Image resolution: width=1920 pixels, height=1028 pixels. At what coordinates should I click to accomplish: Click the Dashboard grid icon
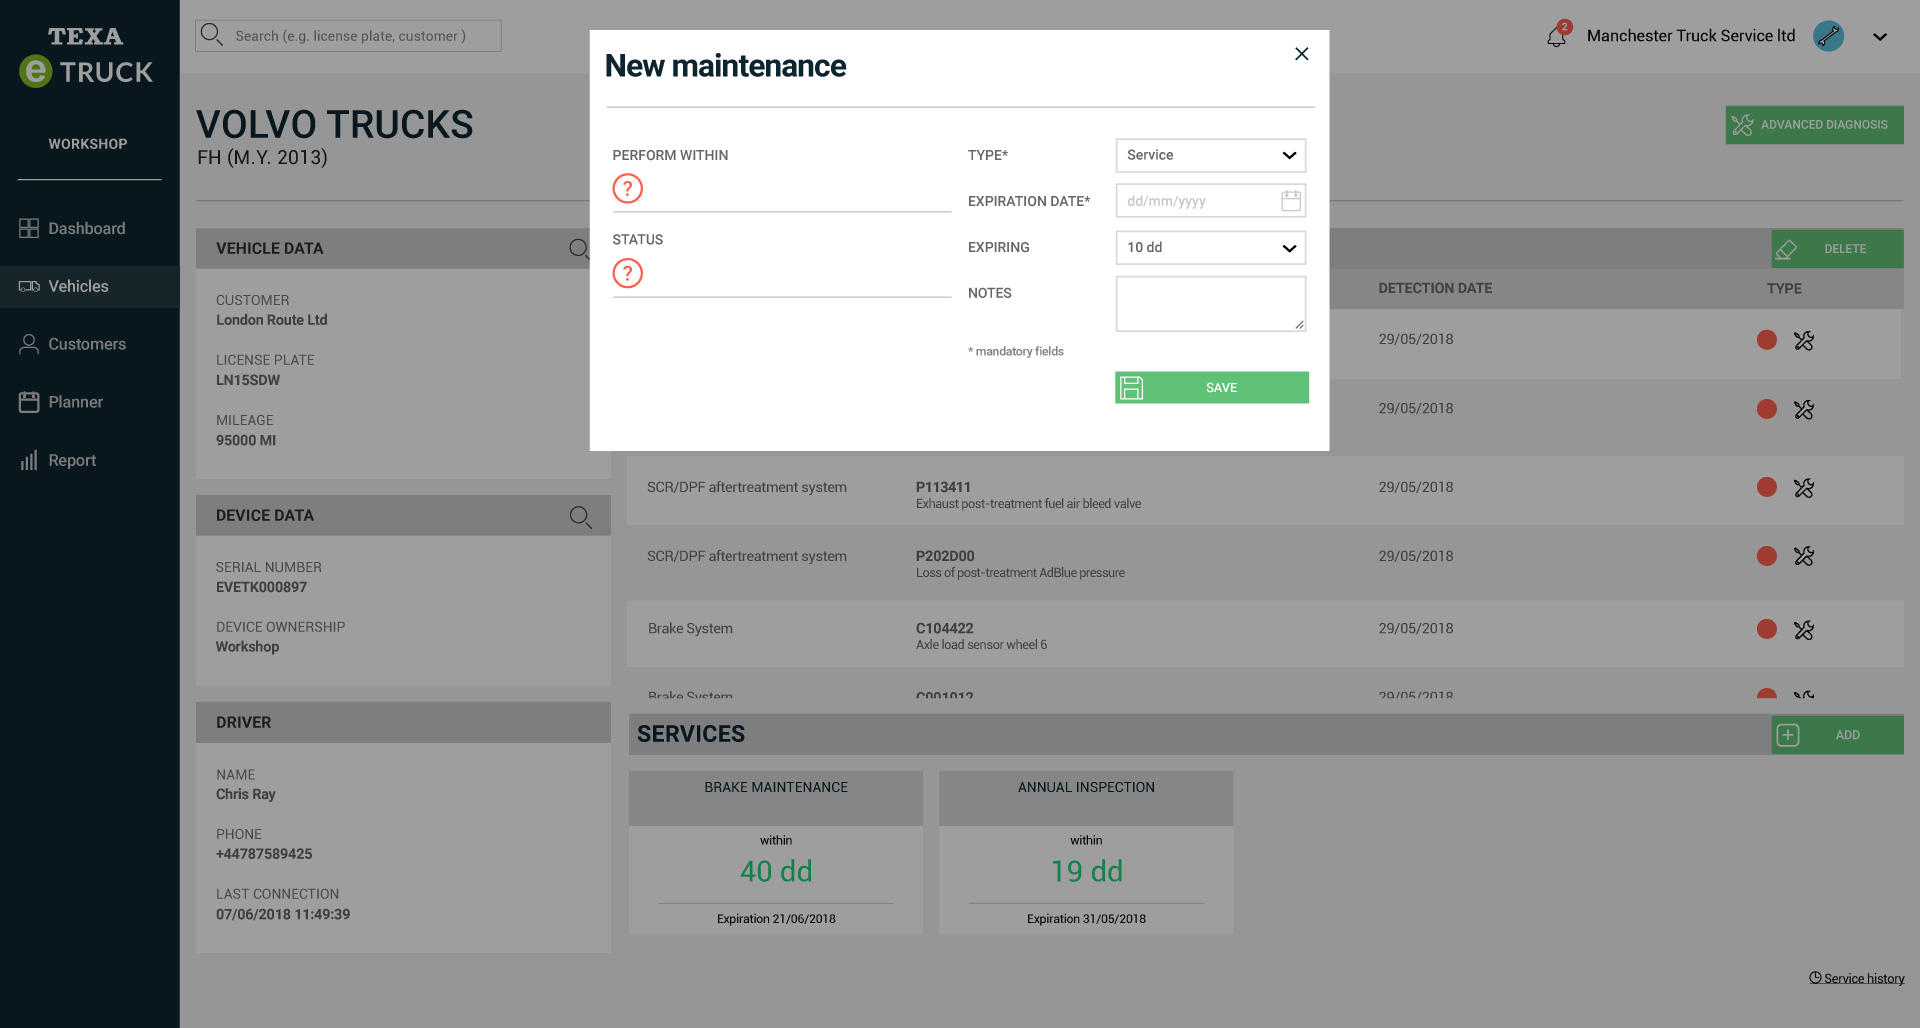click(29, 228)
